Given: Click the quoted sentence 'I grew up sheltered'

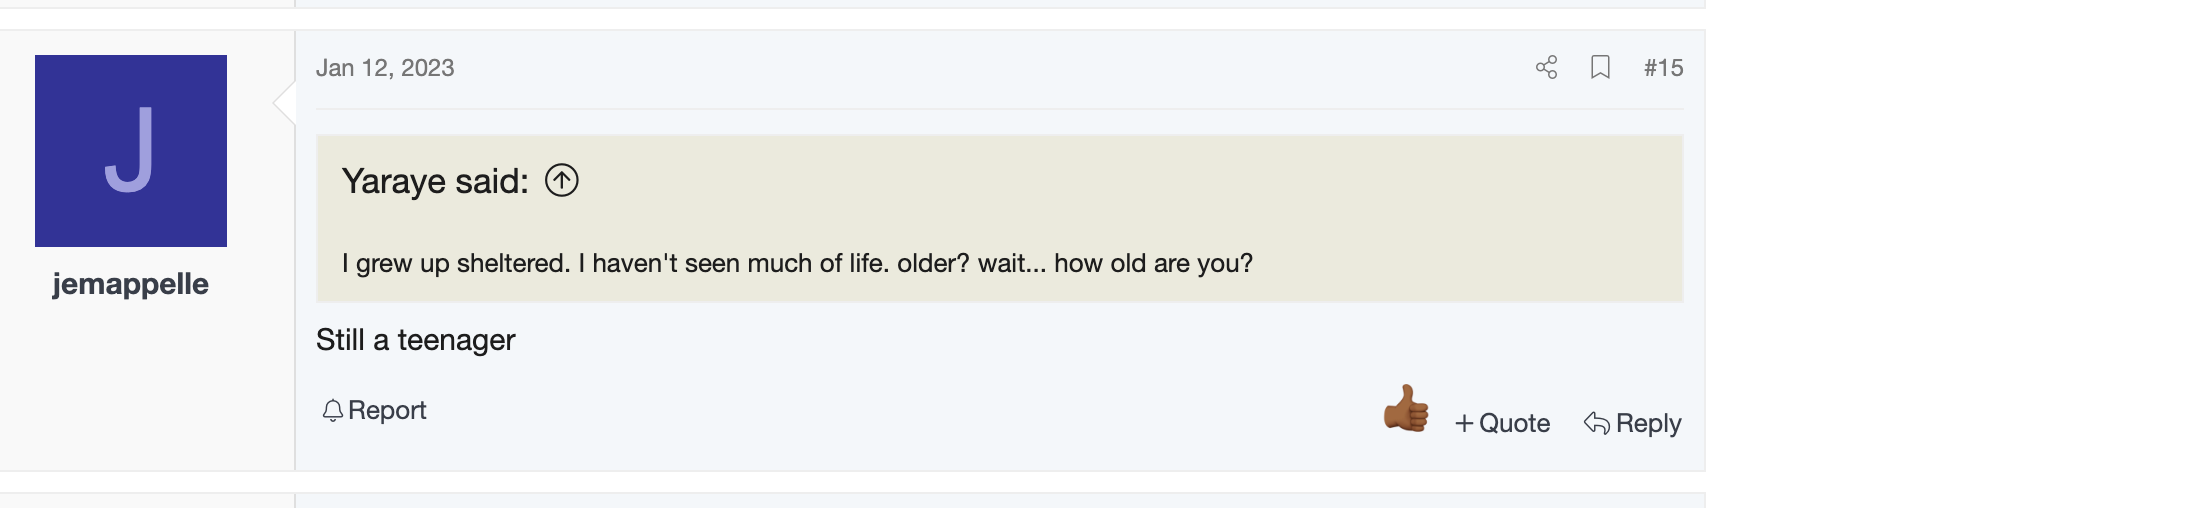Looking at the screenshot, I should tap(455, 264).
